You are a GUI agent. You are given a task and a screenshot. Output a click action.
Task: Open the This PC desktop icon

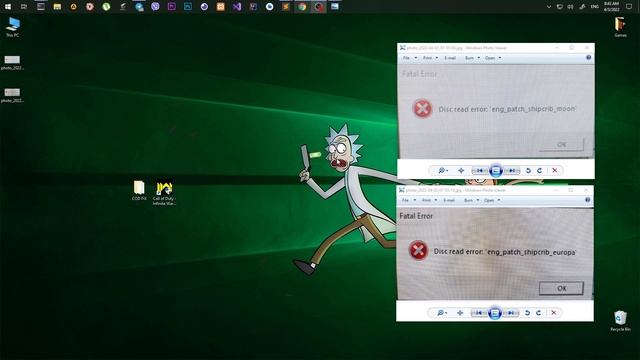(x=13, y=27)
